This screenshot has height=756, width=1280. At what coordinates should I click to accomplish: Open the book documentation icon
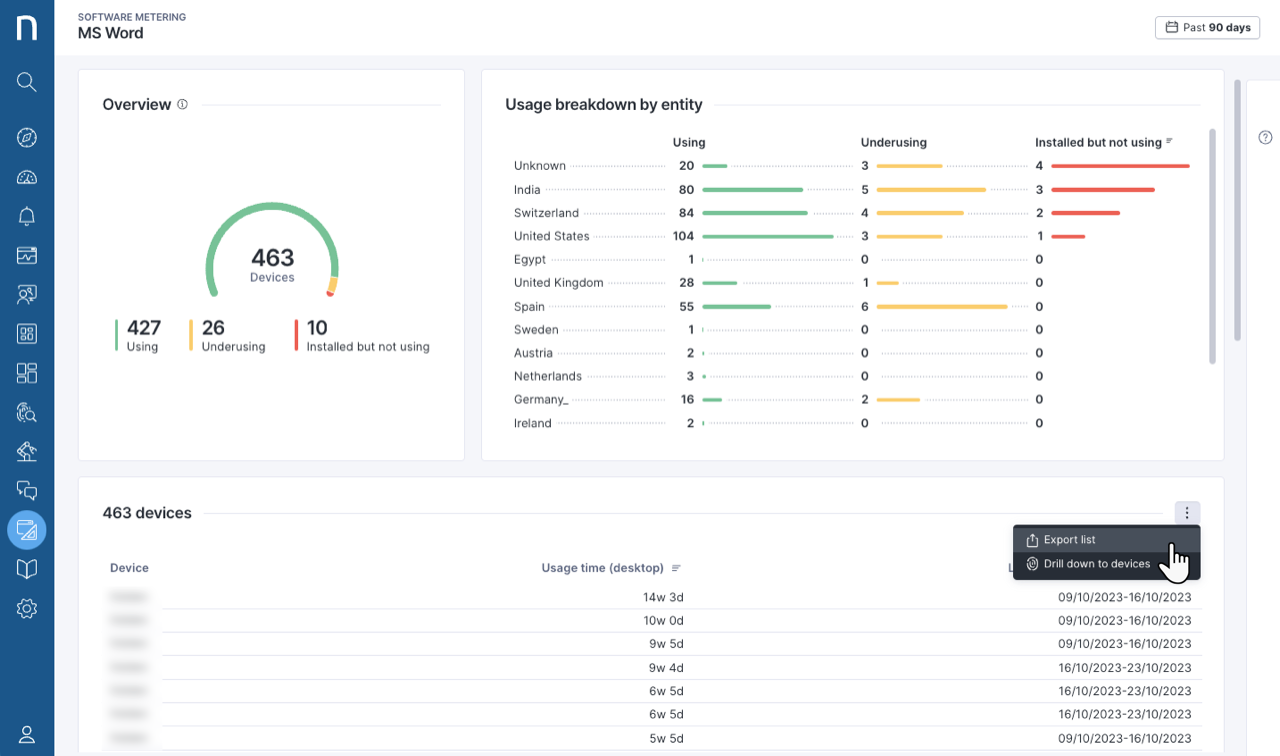pyautogui.click(x=27, y=569)
